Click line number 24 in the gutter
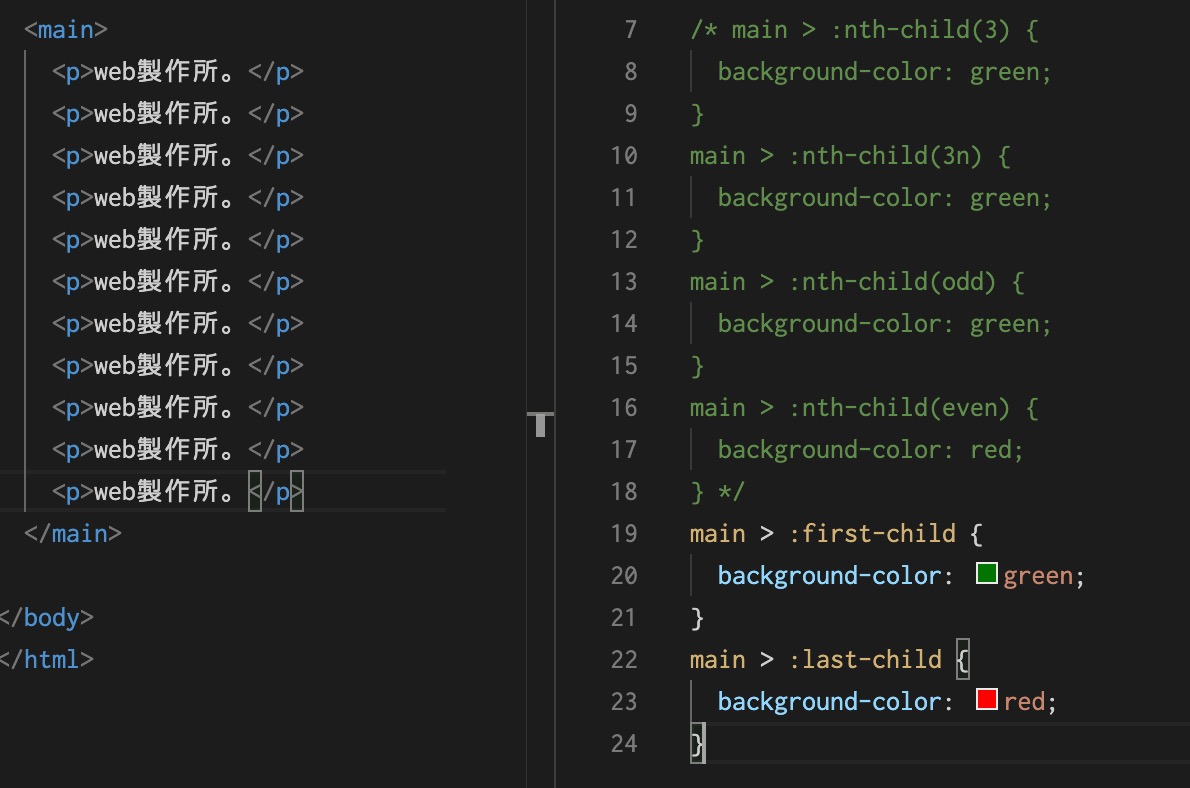This screenshot has width=1190, height=788. 623,744
